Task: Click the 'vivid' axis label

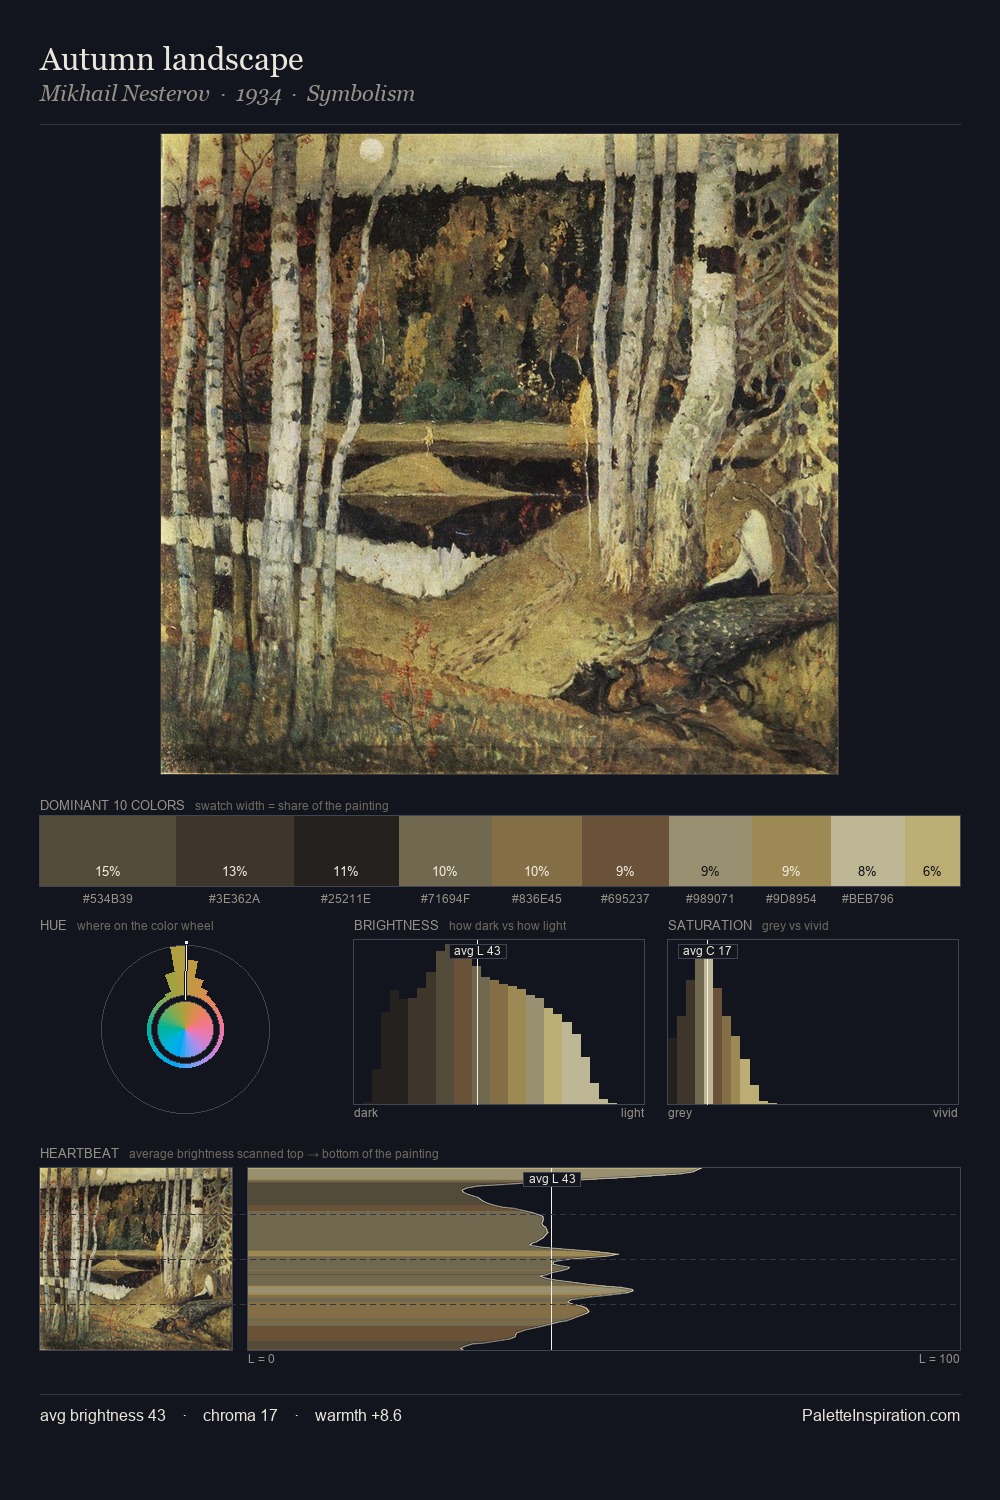Action: tap(945, 1113)
